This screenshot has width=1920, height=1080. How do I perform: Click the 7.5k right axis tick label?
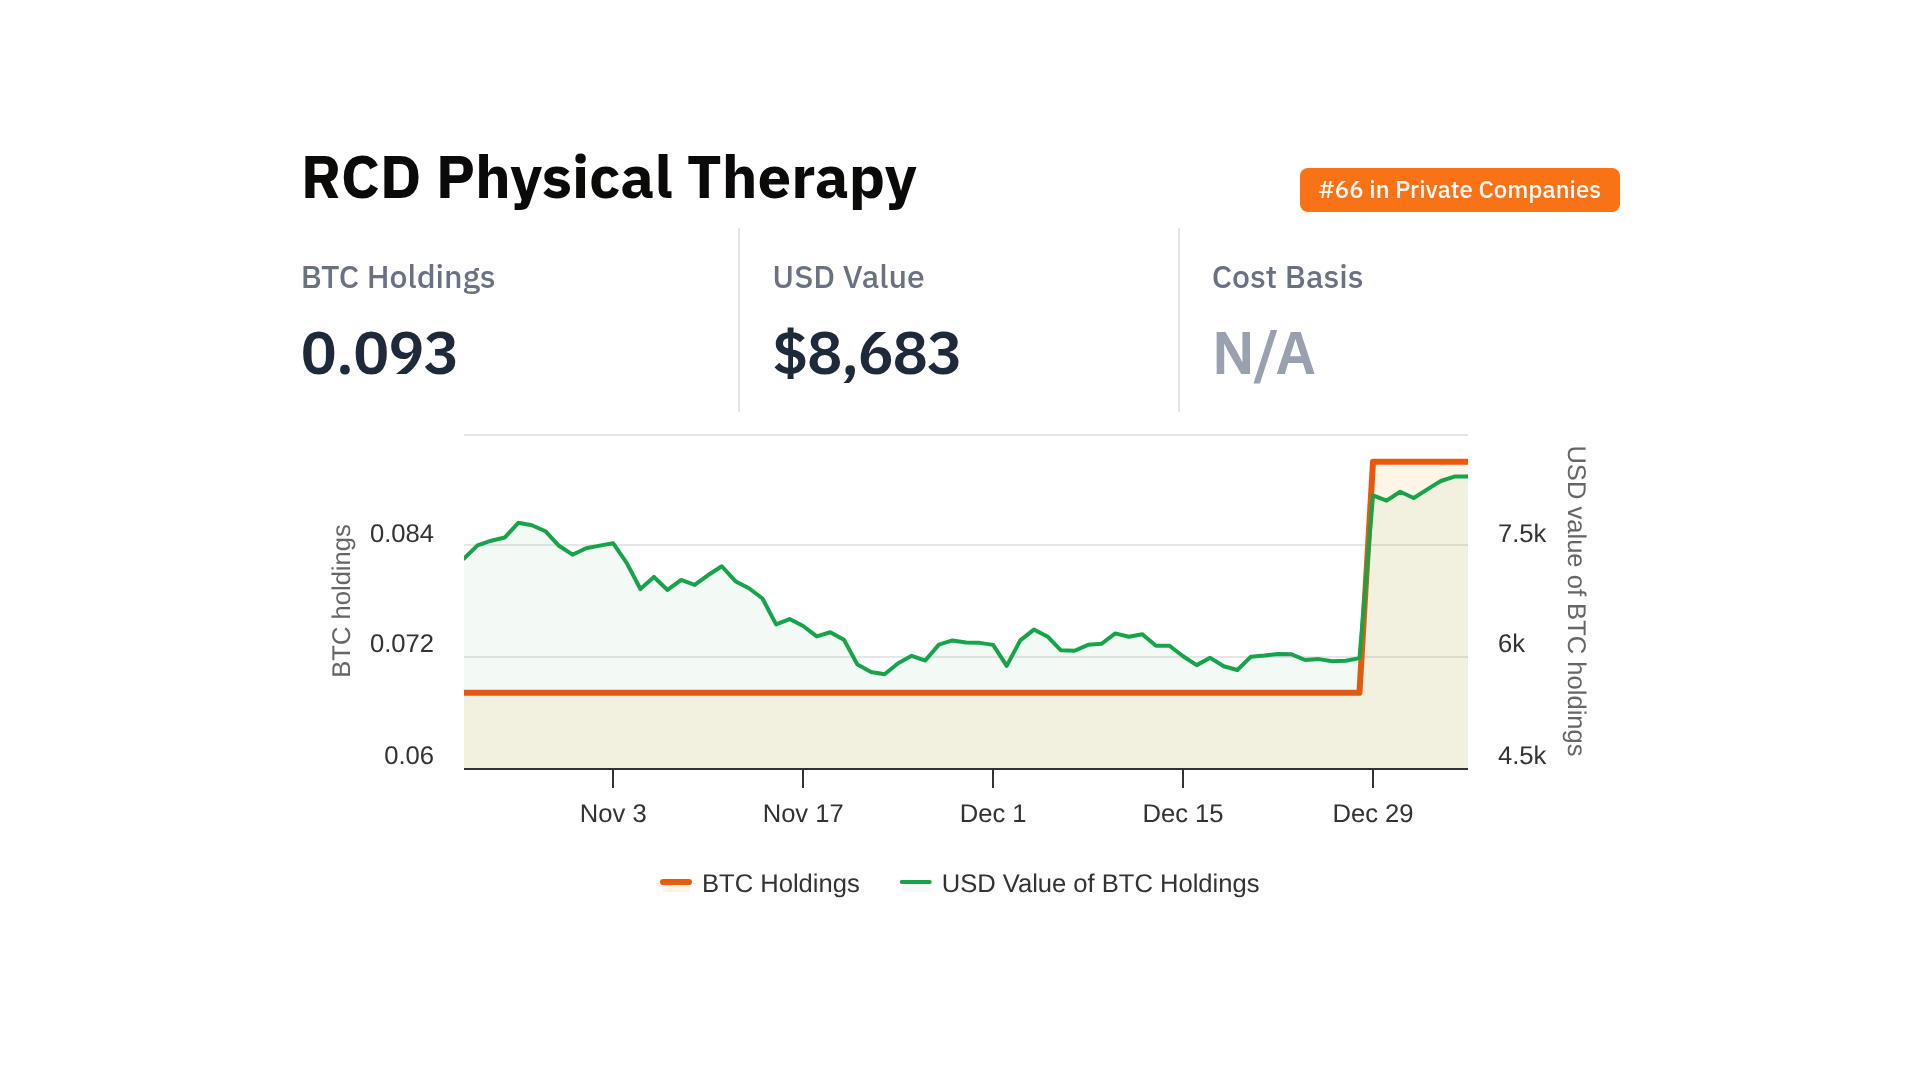click(1521, 534)
